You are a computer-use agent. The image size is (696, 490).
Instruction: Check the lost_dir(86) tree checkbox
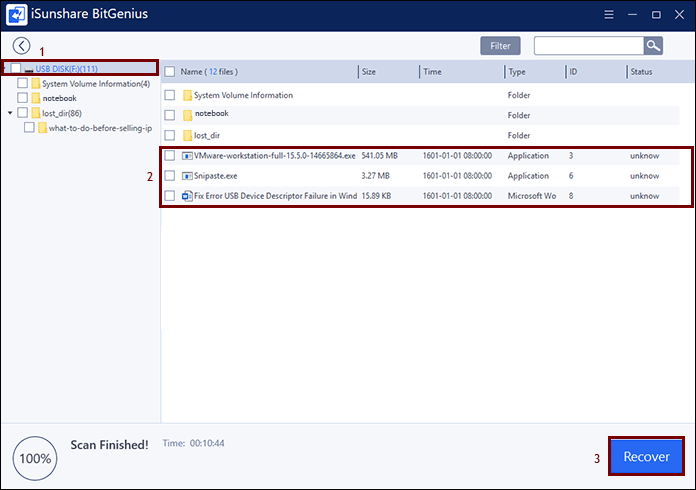[23, 113]
